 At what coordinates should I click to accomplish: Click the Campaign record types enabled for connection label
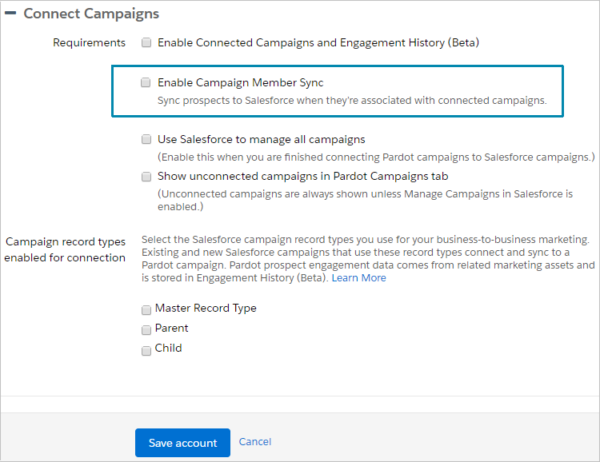[65, 250]
